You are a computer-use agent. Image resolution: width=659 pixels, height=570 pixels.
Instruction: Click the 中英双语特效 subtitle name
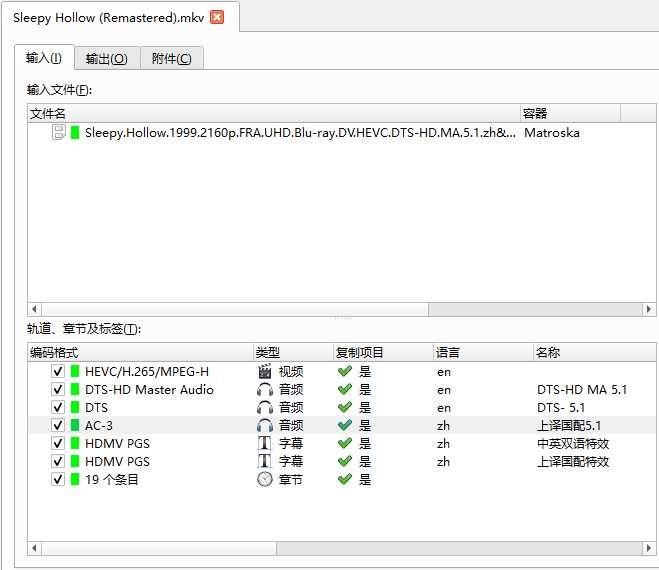tap(573, 443)
